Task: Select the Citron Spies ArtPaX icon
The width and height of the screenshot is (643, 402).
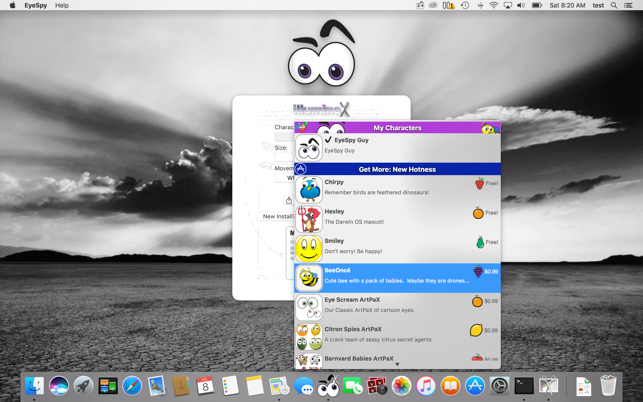Action: 308,337
